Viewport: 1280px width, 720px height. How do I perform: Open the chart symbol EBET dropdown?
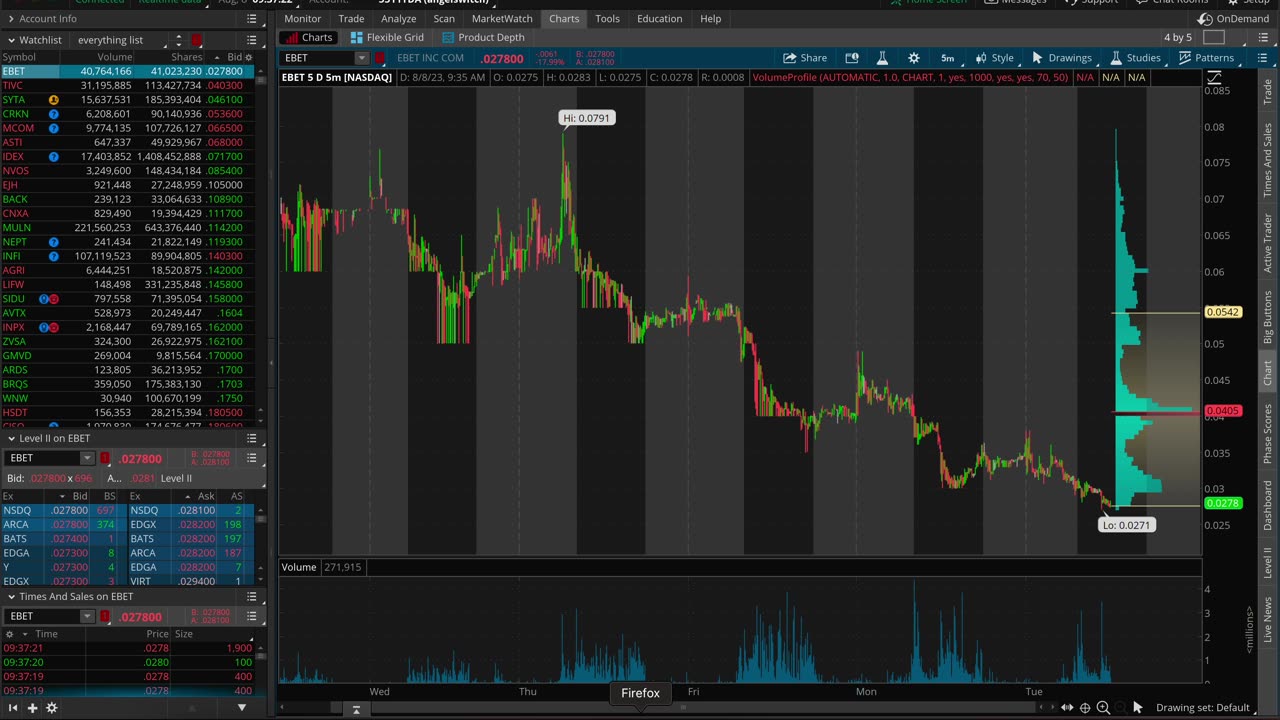[361, 58]
